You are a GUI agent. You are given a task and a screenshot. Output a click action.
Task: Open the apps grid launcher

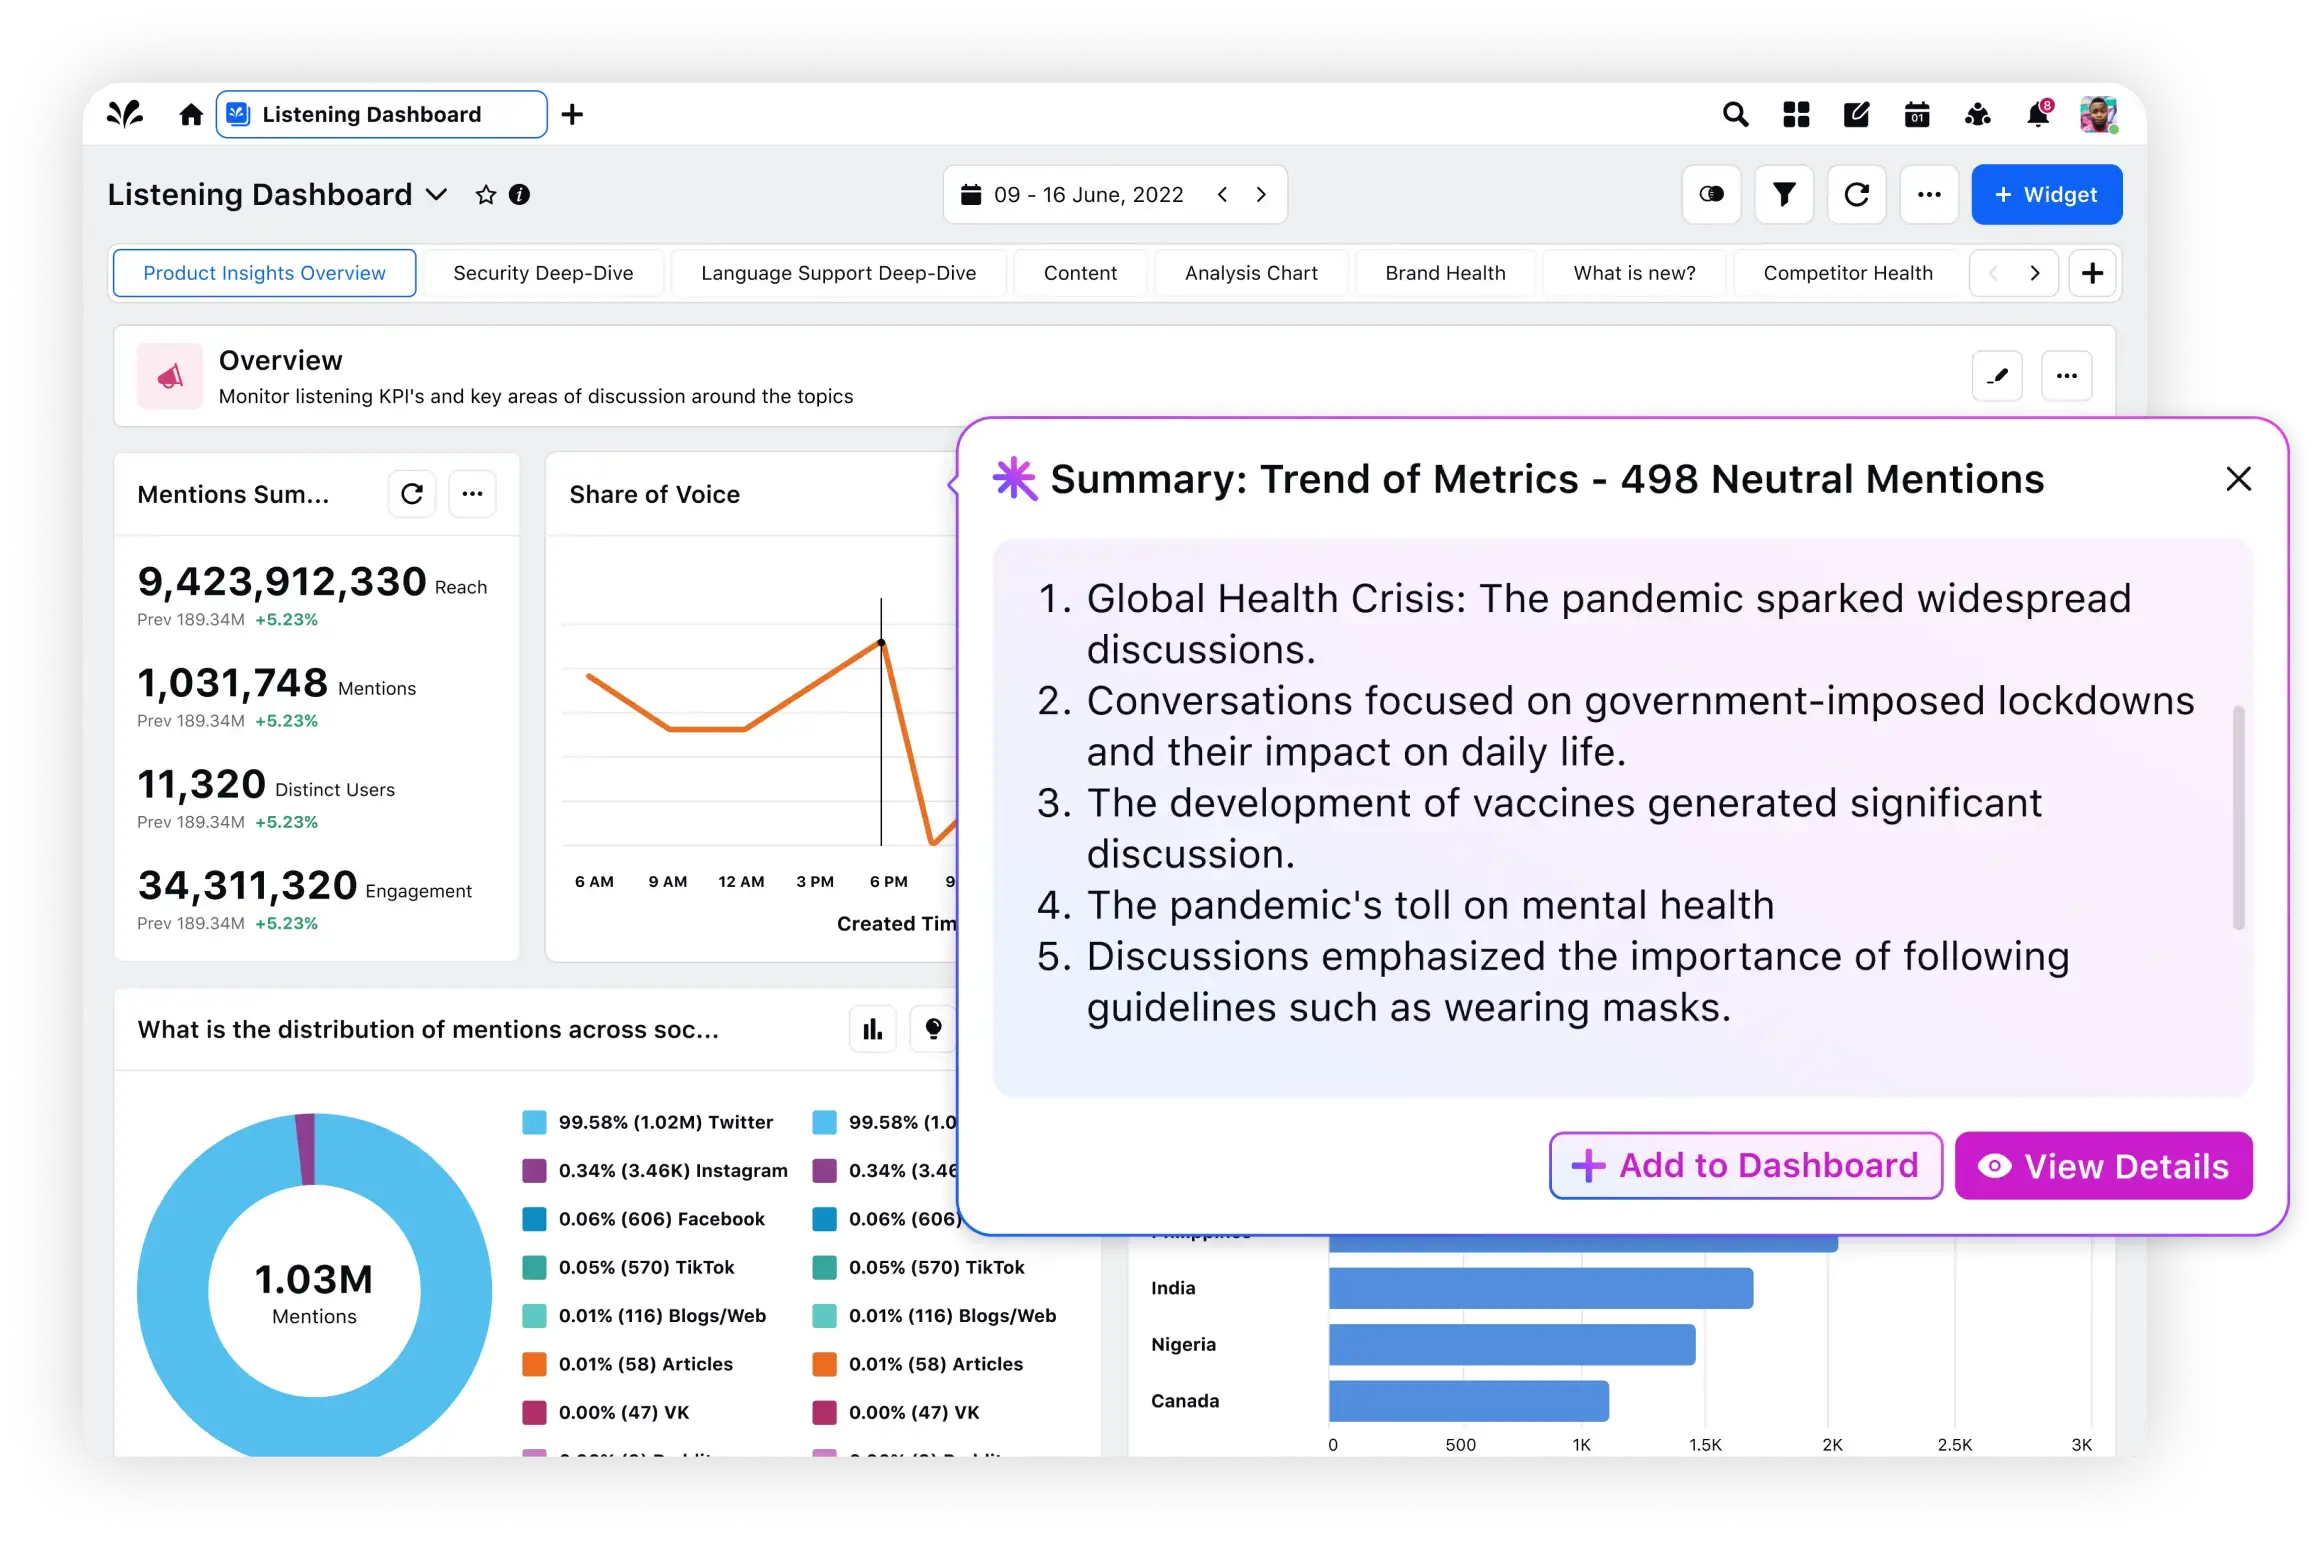coord(1796,115)
